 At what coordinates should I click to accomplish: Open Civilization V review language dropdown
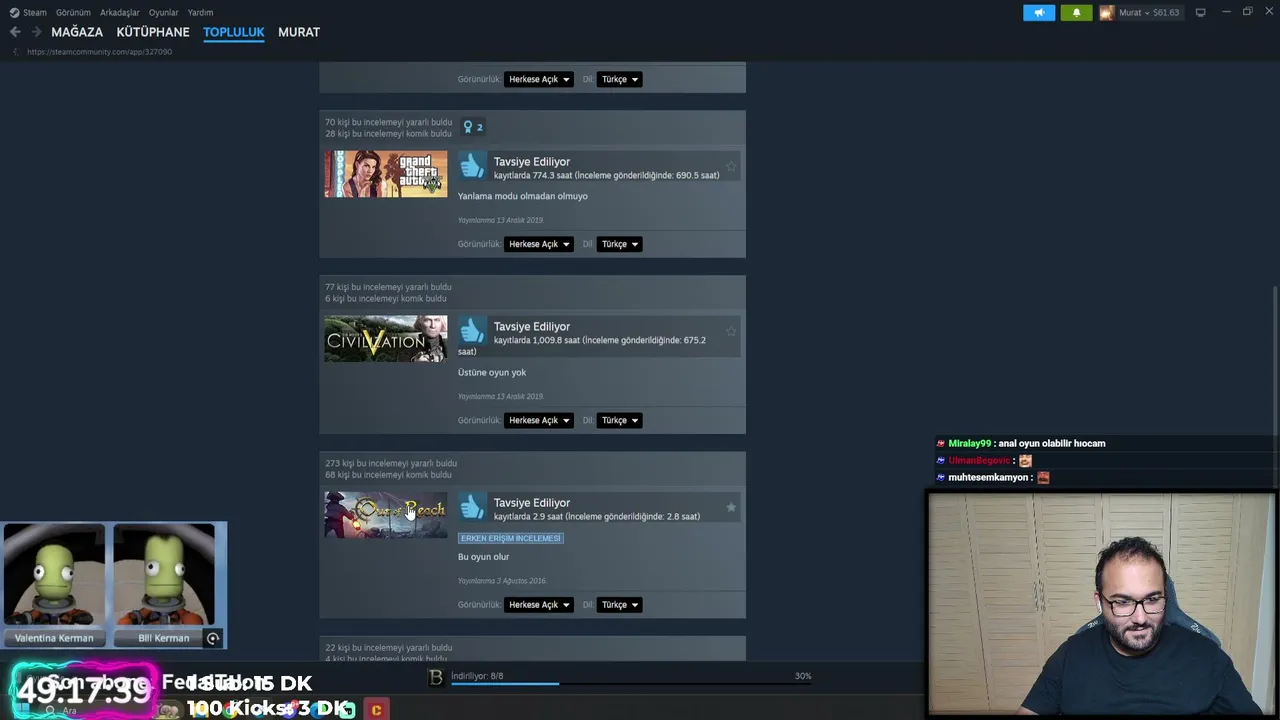coord(619,420)
